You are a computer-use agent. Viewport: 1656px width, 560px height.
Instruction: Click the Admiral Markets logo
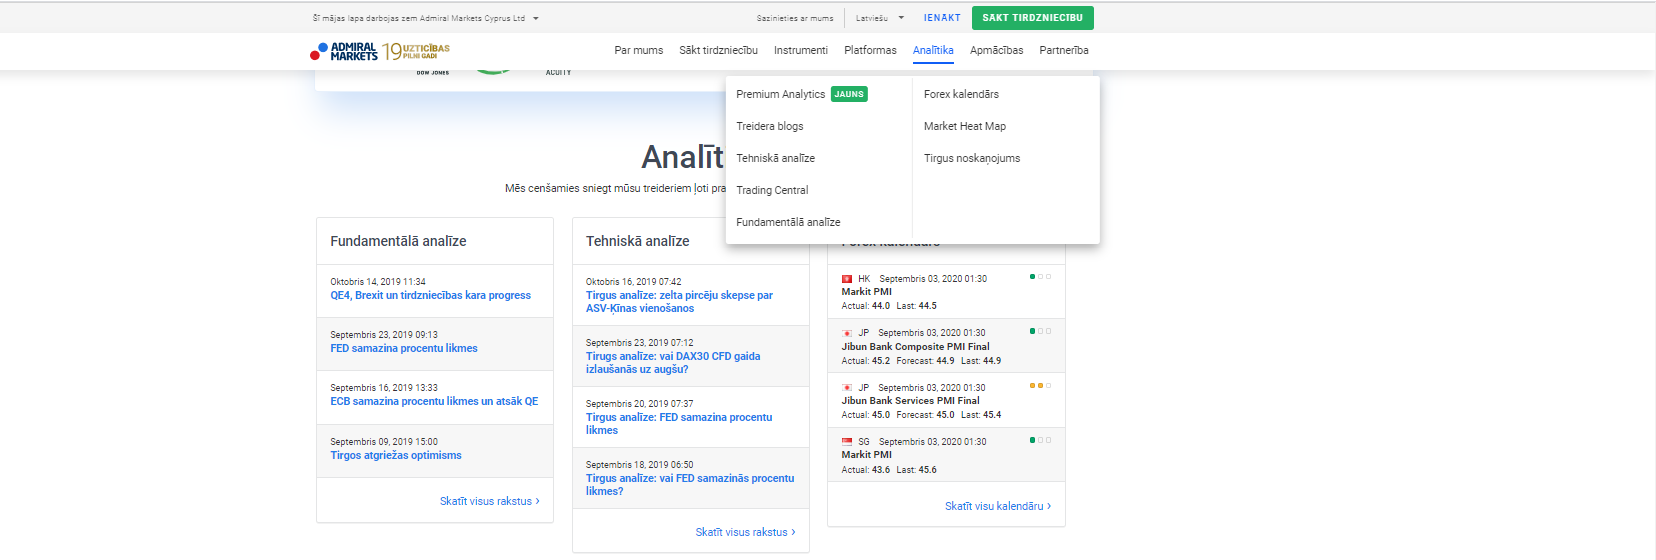pyautogui.click(x=344, y=51)
